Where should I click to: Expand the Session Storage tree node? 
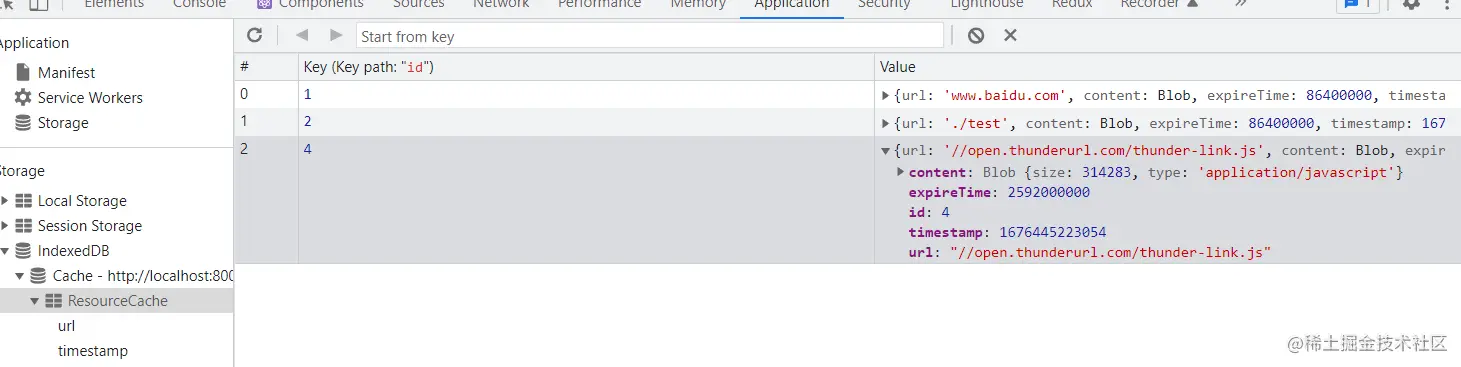[x=5, y=225]
